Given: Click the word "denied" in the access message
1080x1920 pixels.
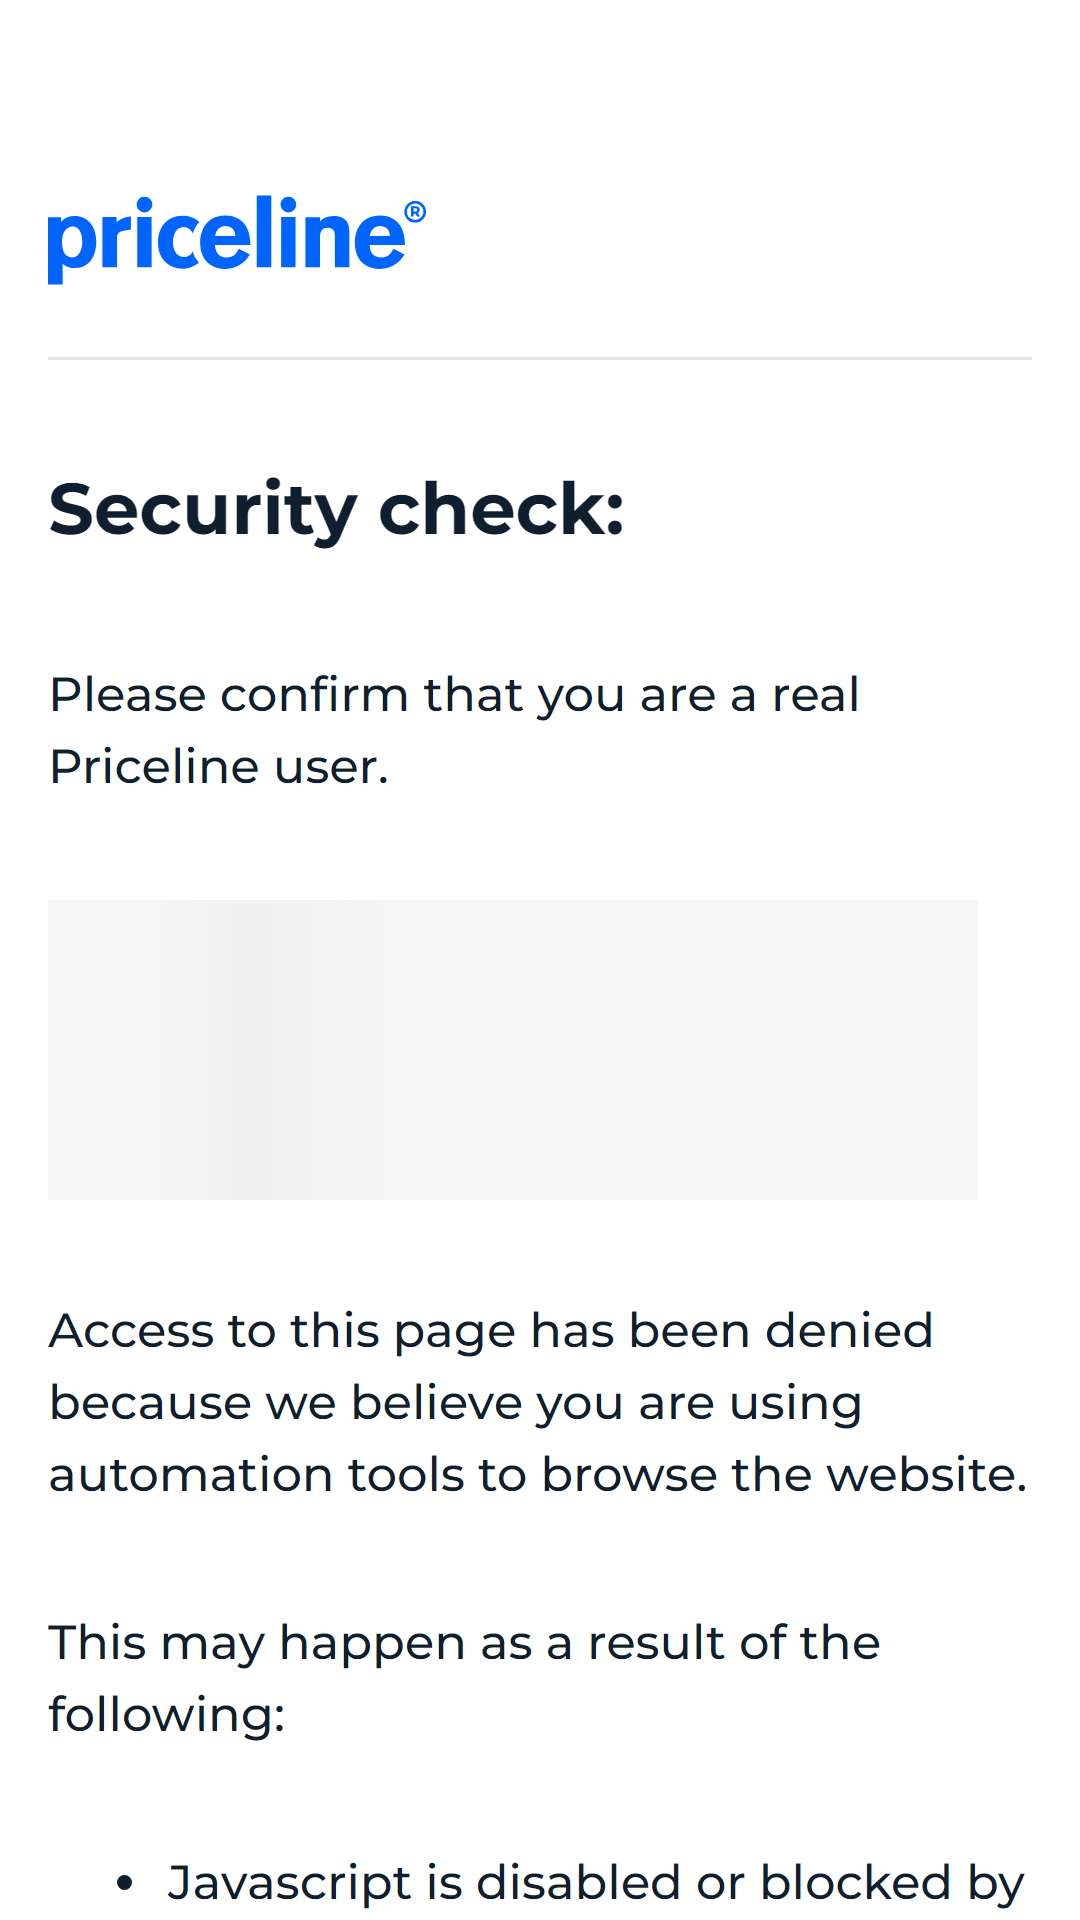Looking at the screenshot, I should pos(849,1331).
